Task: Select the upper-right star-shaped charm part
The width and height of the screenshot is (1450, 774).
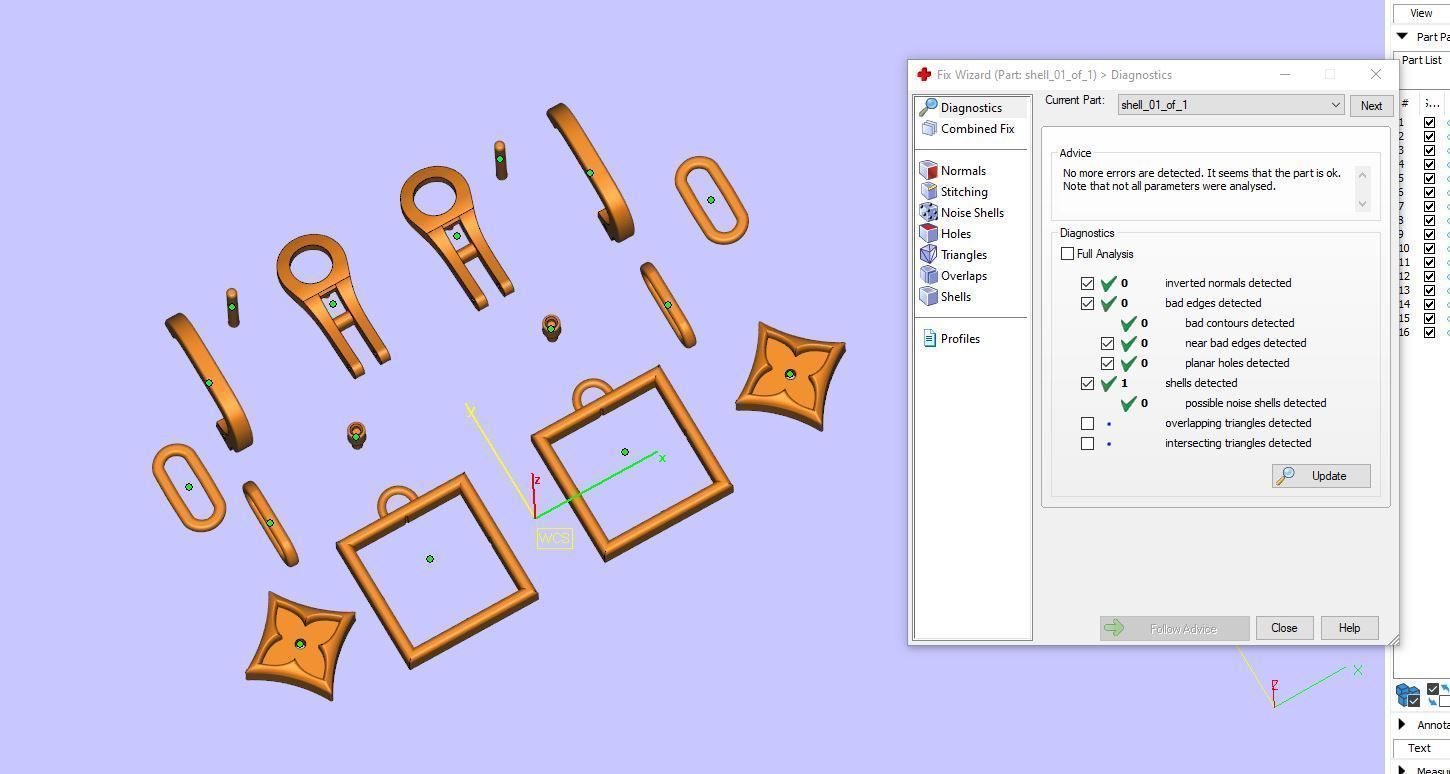Action: [x=790, y=375]
